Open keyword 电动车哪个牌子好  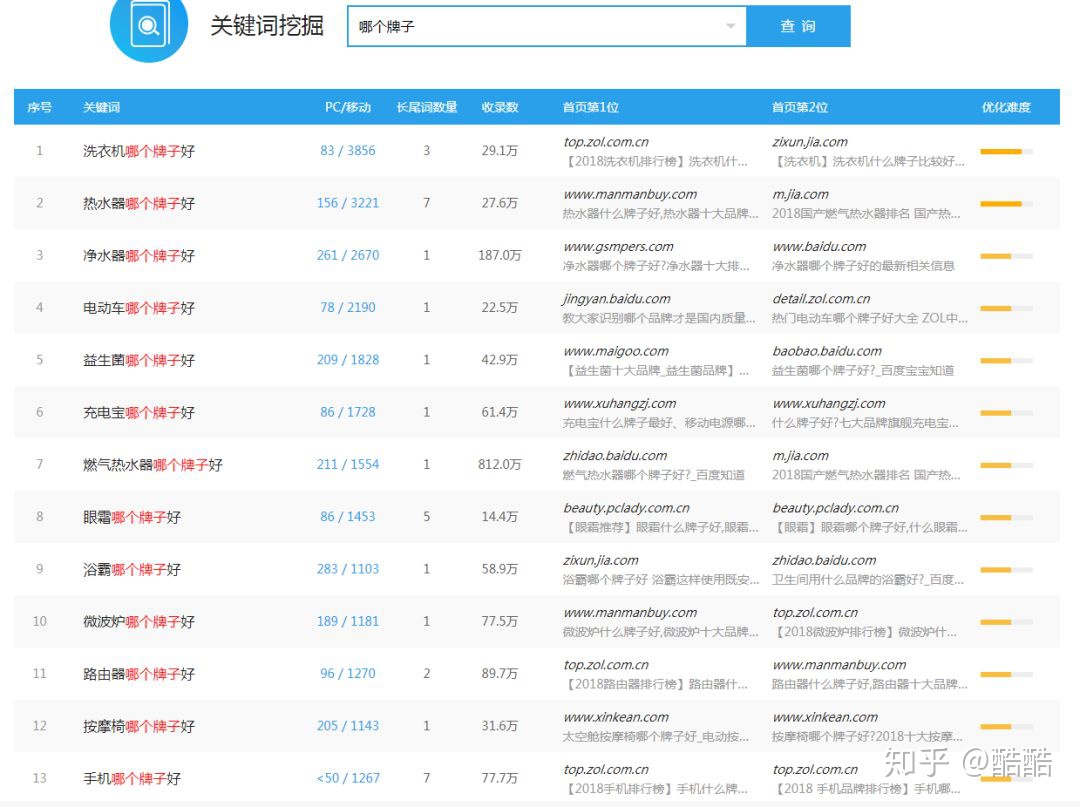138,308
